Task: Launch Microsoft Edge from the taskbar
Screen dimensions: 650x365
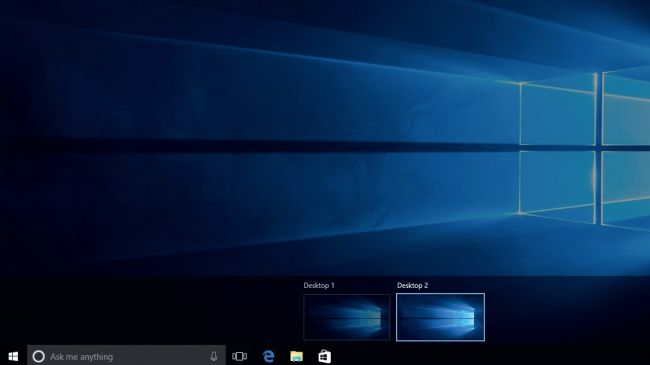Action: 269,356
